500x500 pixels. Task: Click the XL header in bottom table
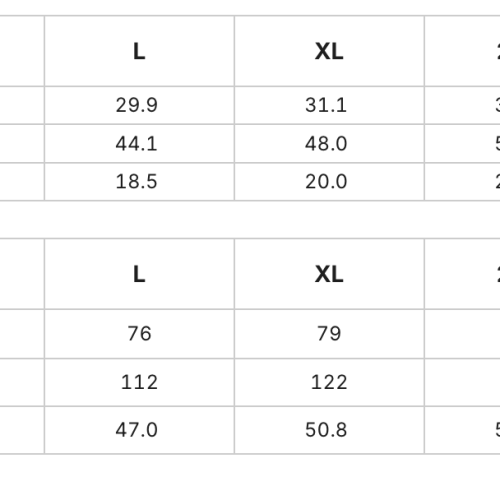coord(329,274)
